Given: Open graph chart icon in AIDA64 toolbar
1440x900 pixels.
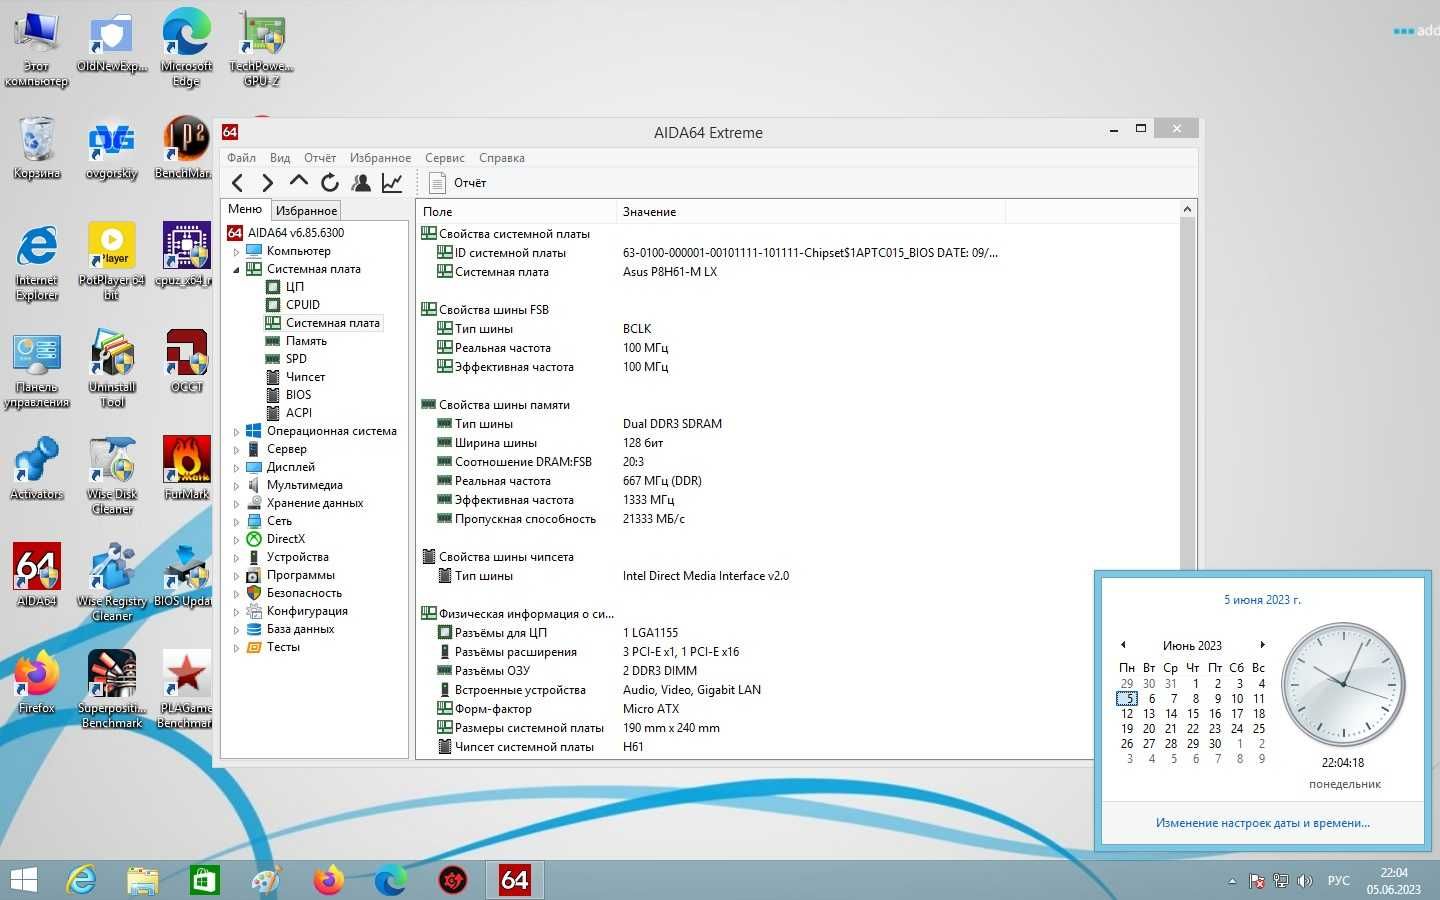Looking at the screenshot, I should click(392, 182).
